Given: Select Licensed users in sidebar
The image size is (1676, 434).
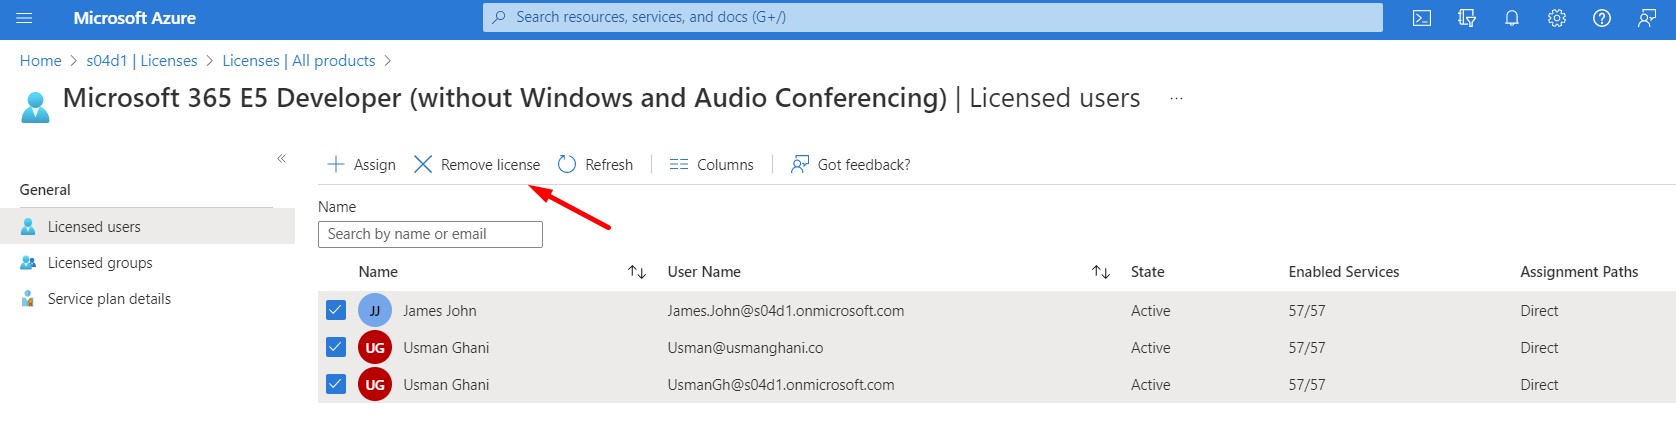Looking at the screenshot, I should pos(147,227).
